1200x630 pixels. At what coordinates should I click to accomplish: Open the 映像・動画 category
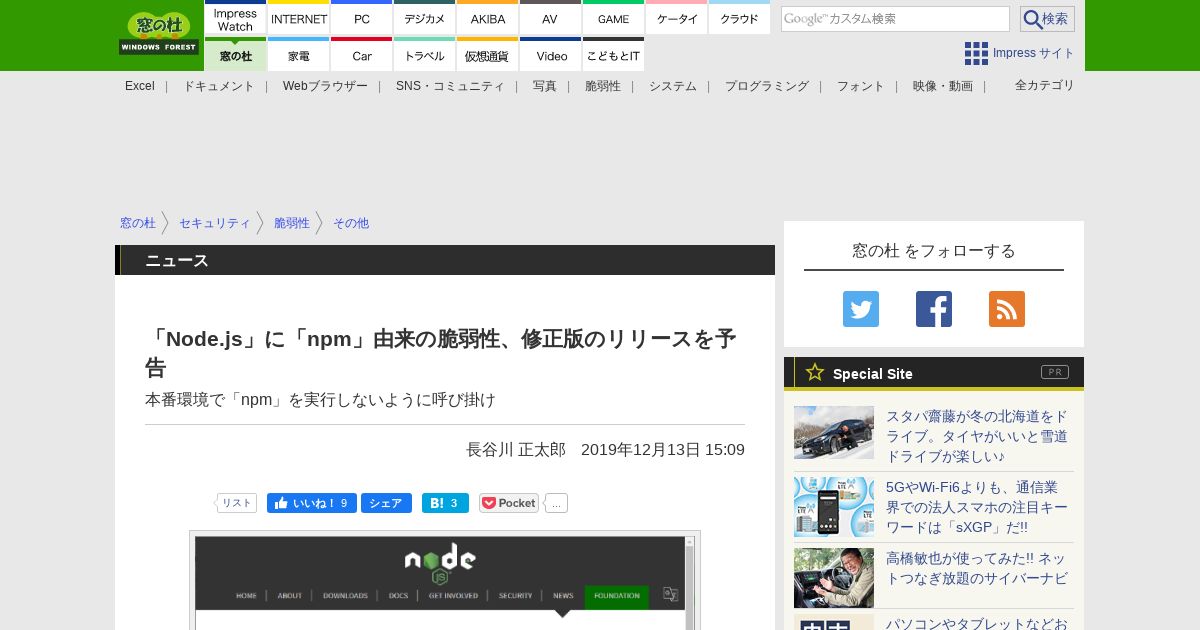tap(943, 86)
